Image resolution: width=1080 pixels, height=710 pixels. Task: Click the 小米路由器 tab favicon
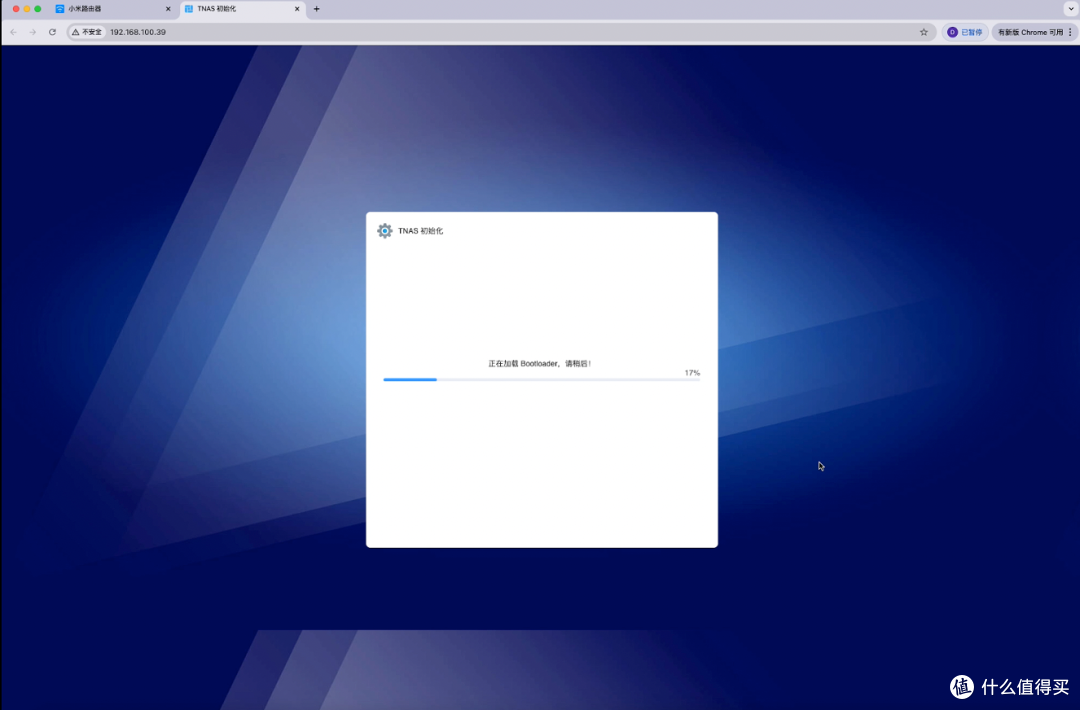[60, 9]
